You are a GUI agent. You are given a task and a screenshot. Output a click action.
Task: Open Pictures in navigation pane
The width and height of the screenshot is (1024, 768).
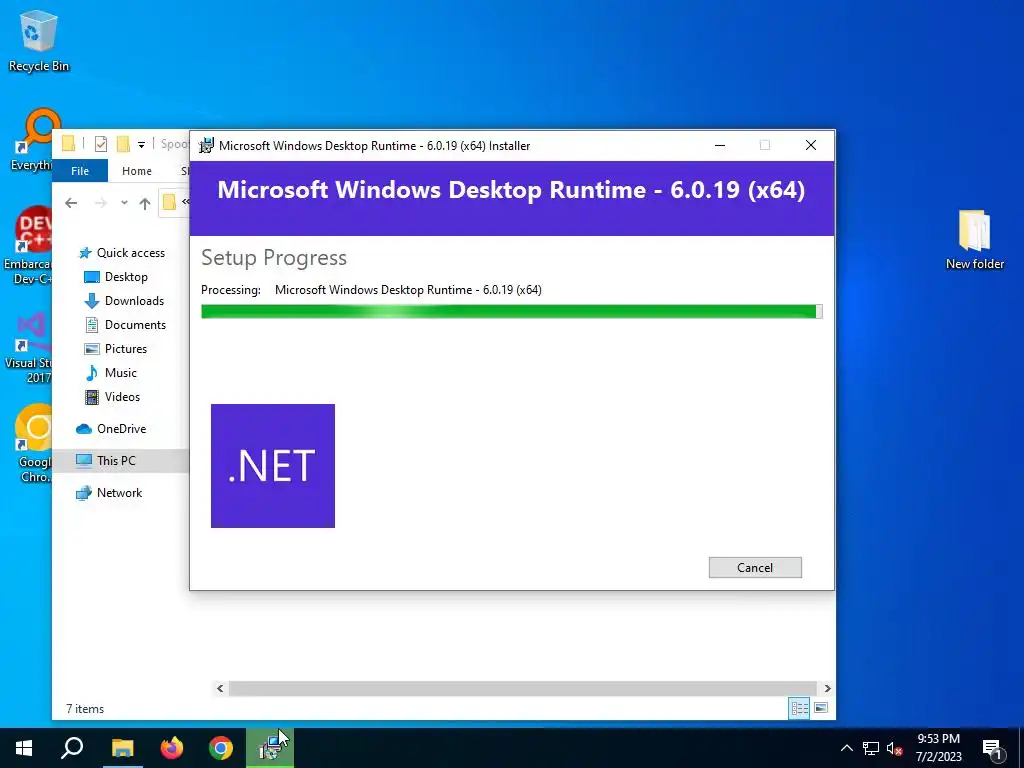[x=116, y=349]
